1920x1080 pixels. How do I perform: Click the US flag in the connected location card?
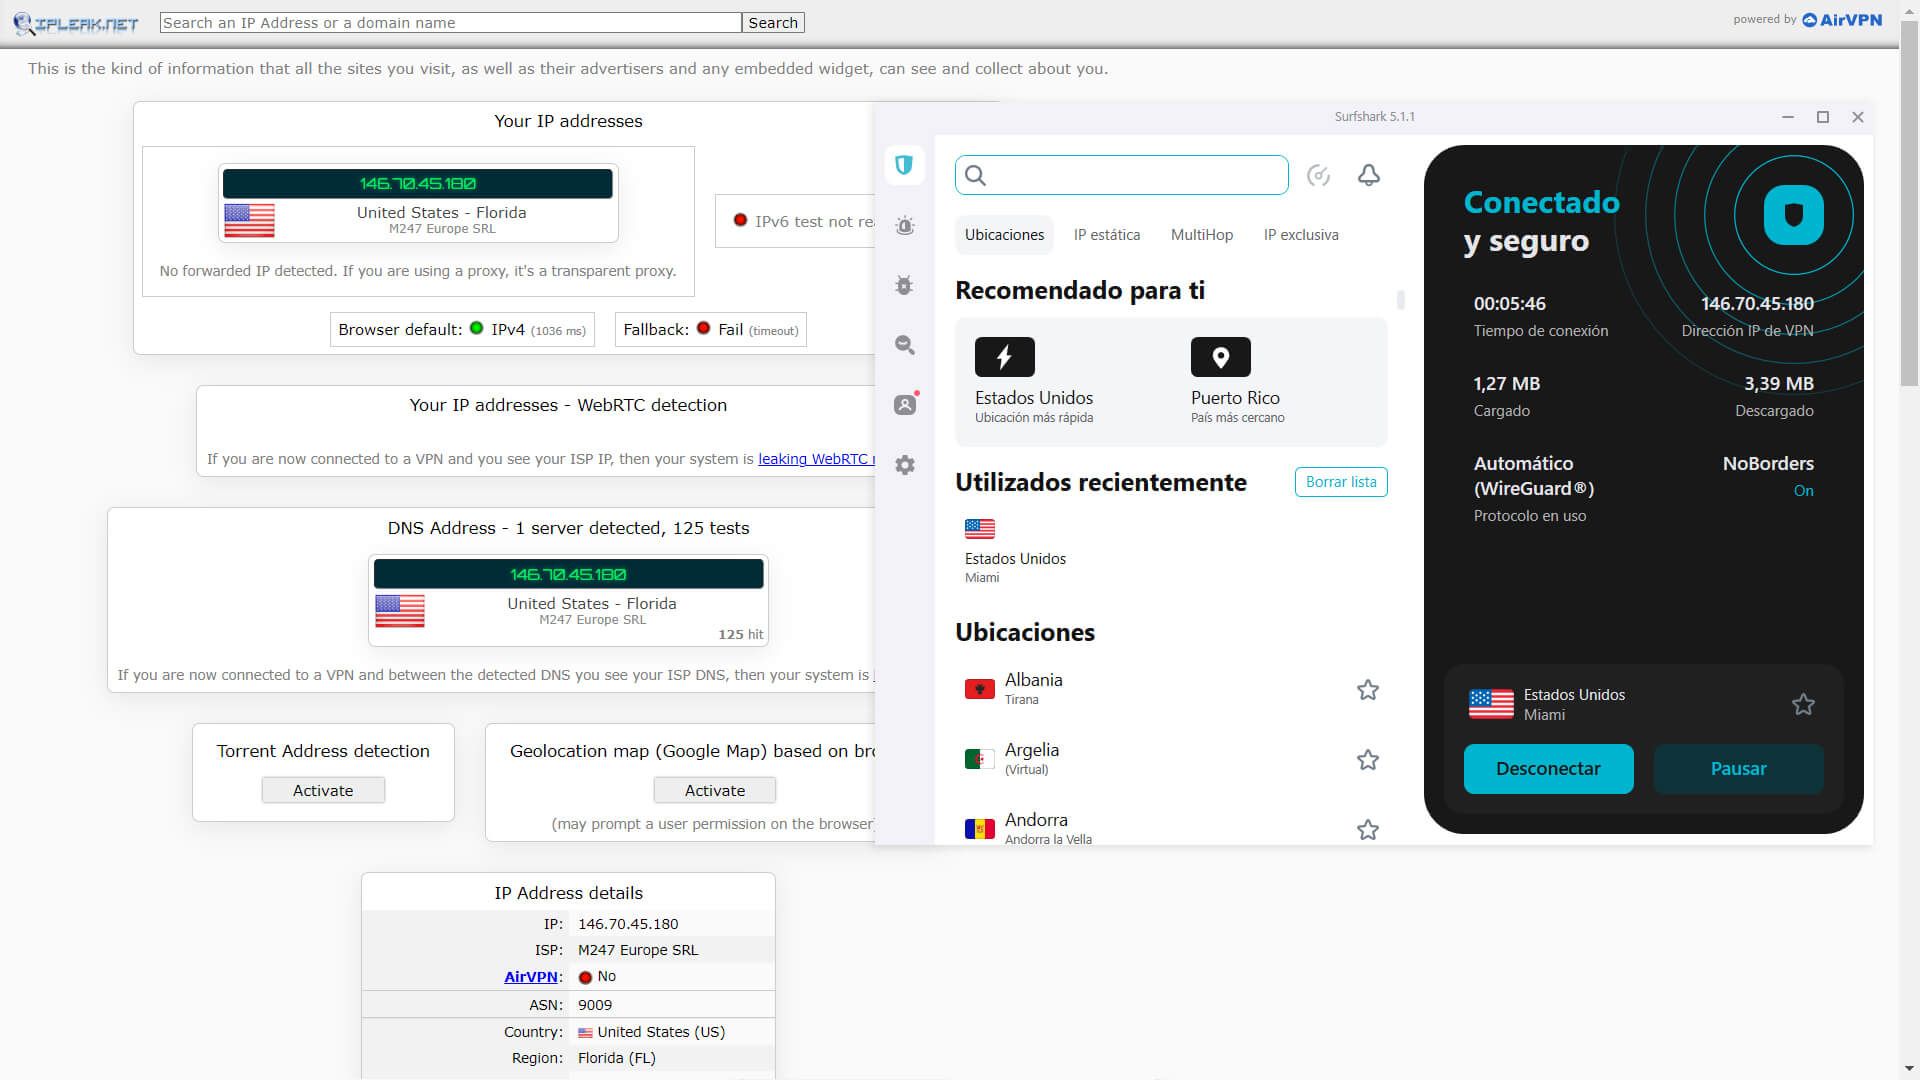[1491, 704]
